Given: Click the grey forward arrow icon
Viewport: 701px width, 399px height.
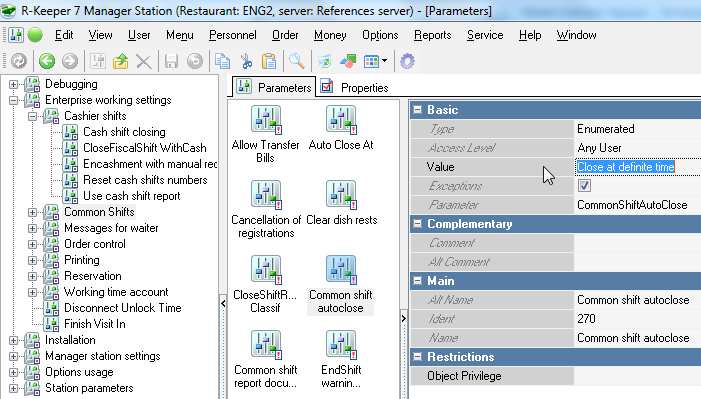Looking at the screenshot, I should tap(70, 61).
